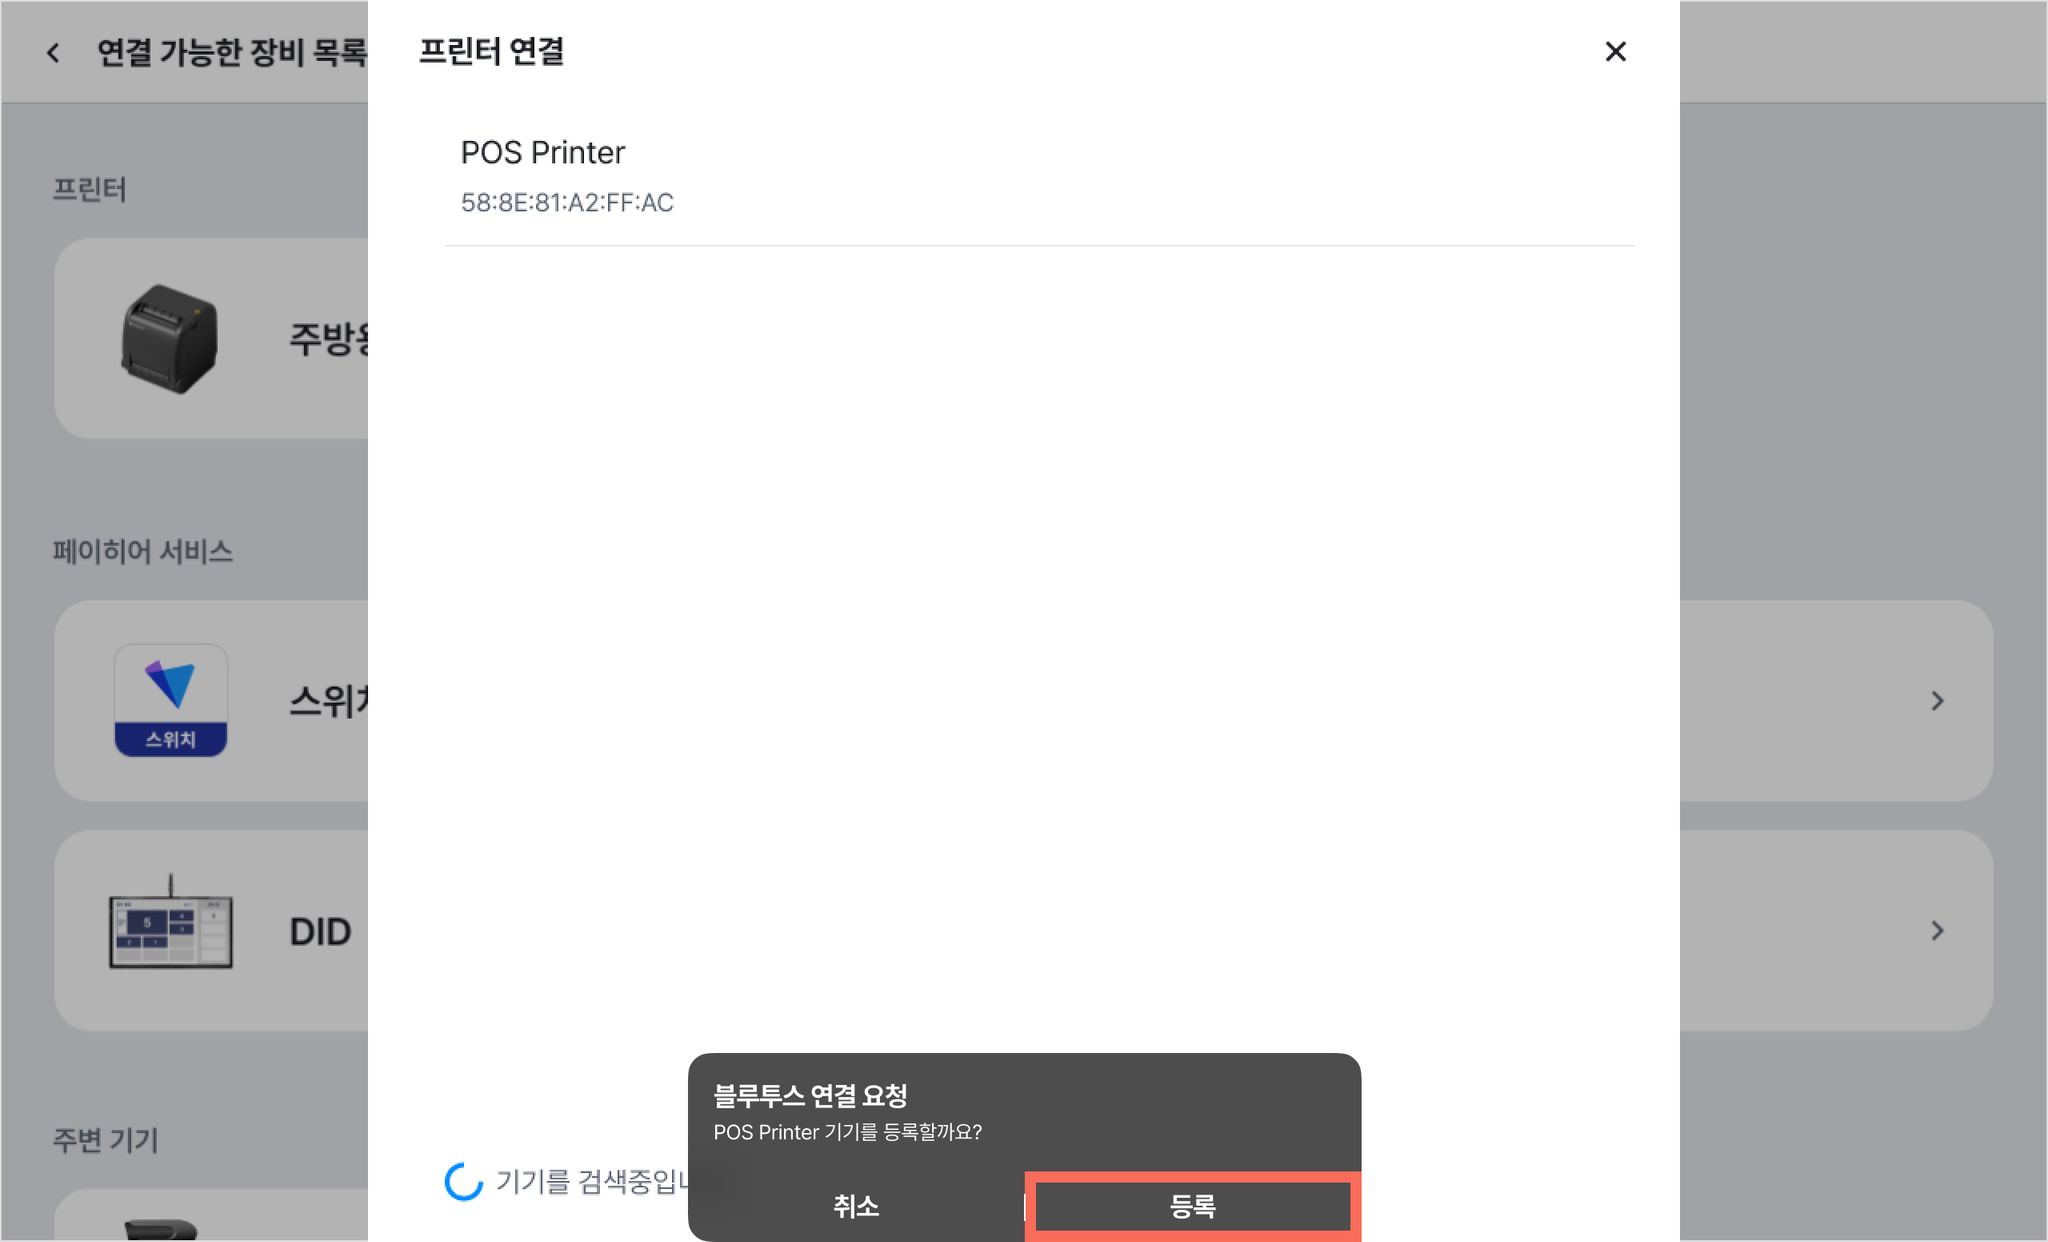This screenshot has width=2048, height=1242.
Task: Confirm registration with the 등록 button
Action: point(1192,1206)
